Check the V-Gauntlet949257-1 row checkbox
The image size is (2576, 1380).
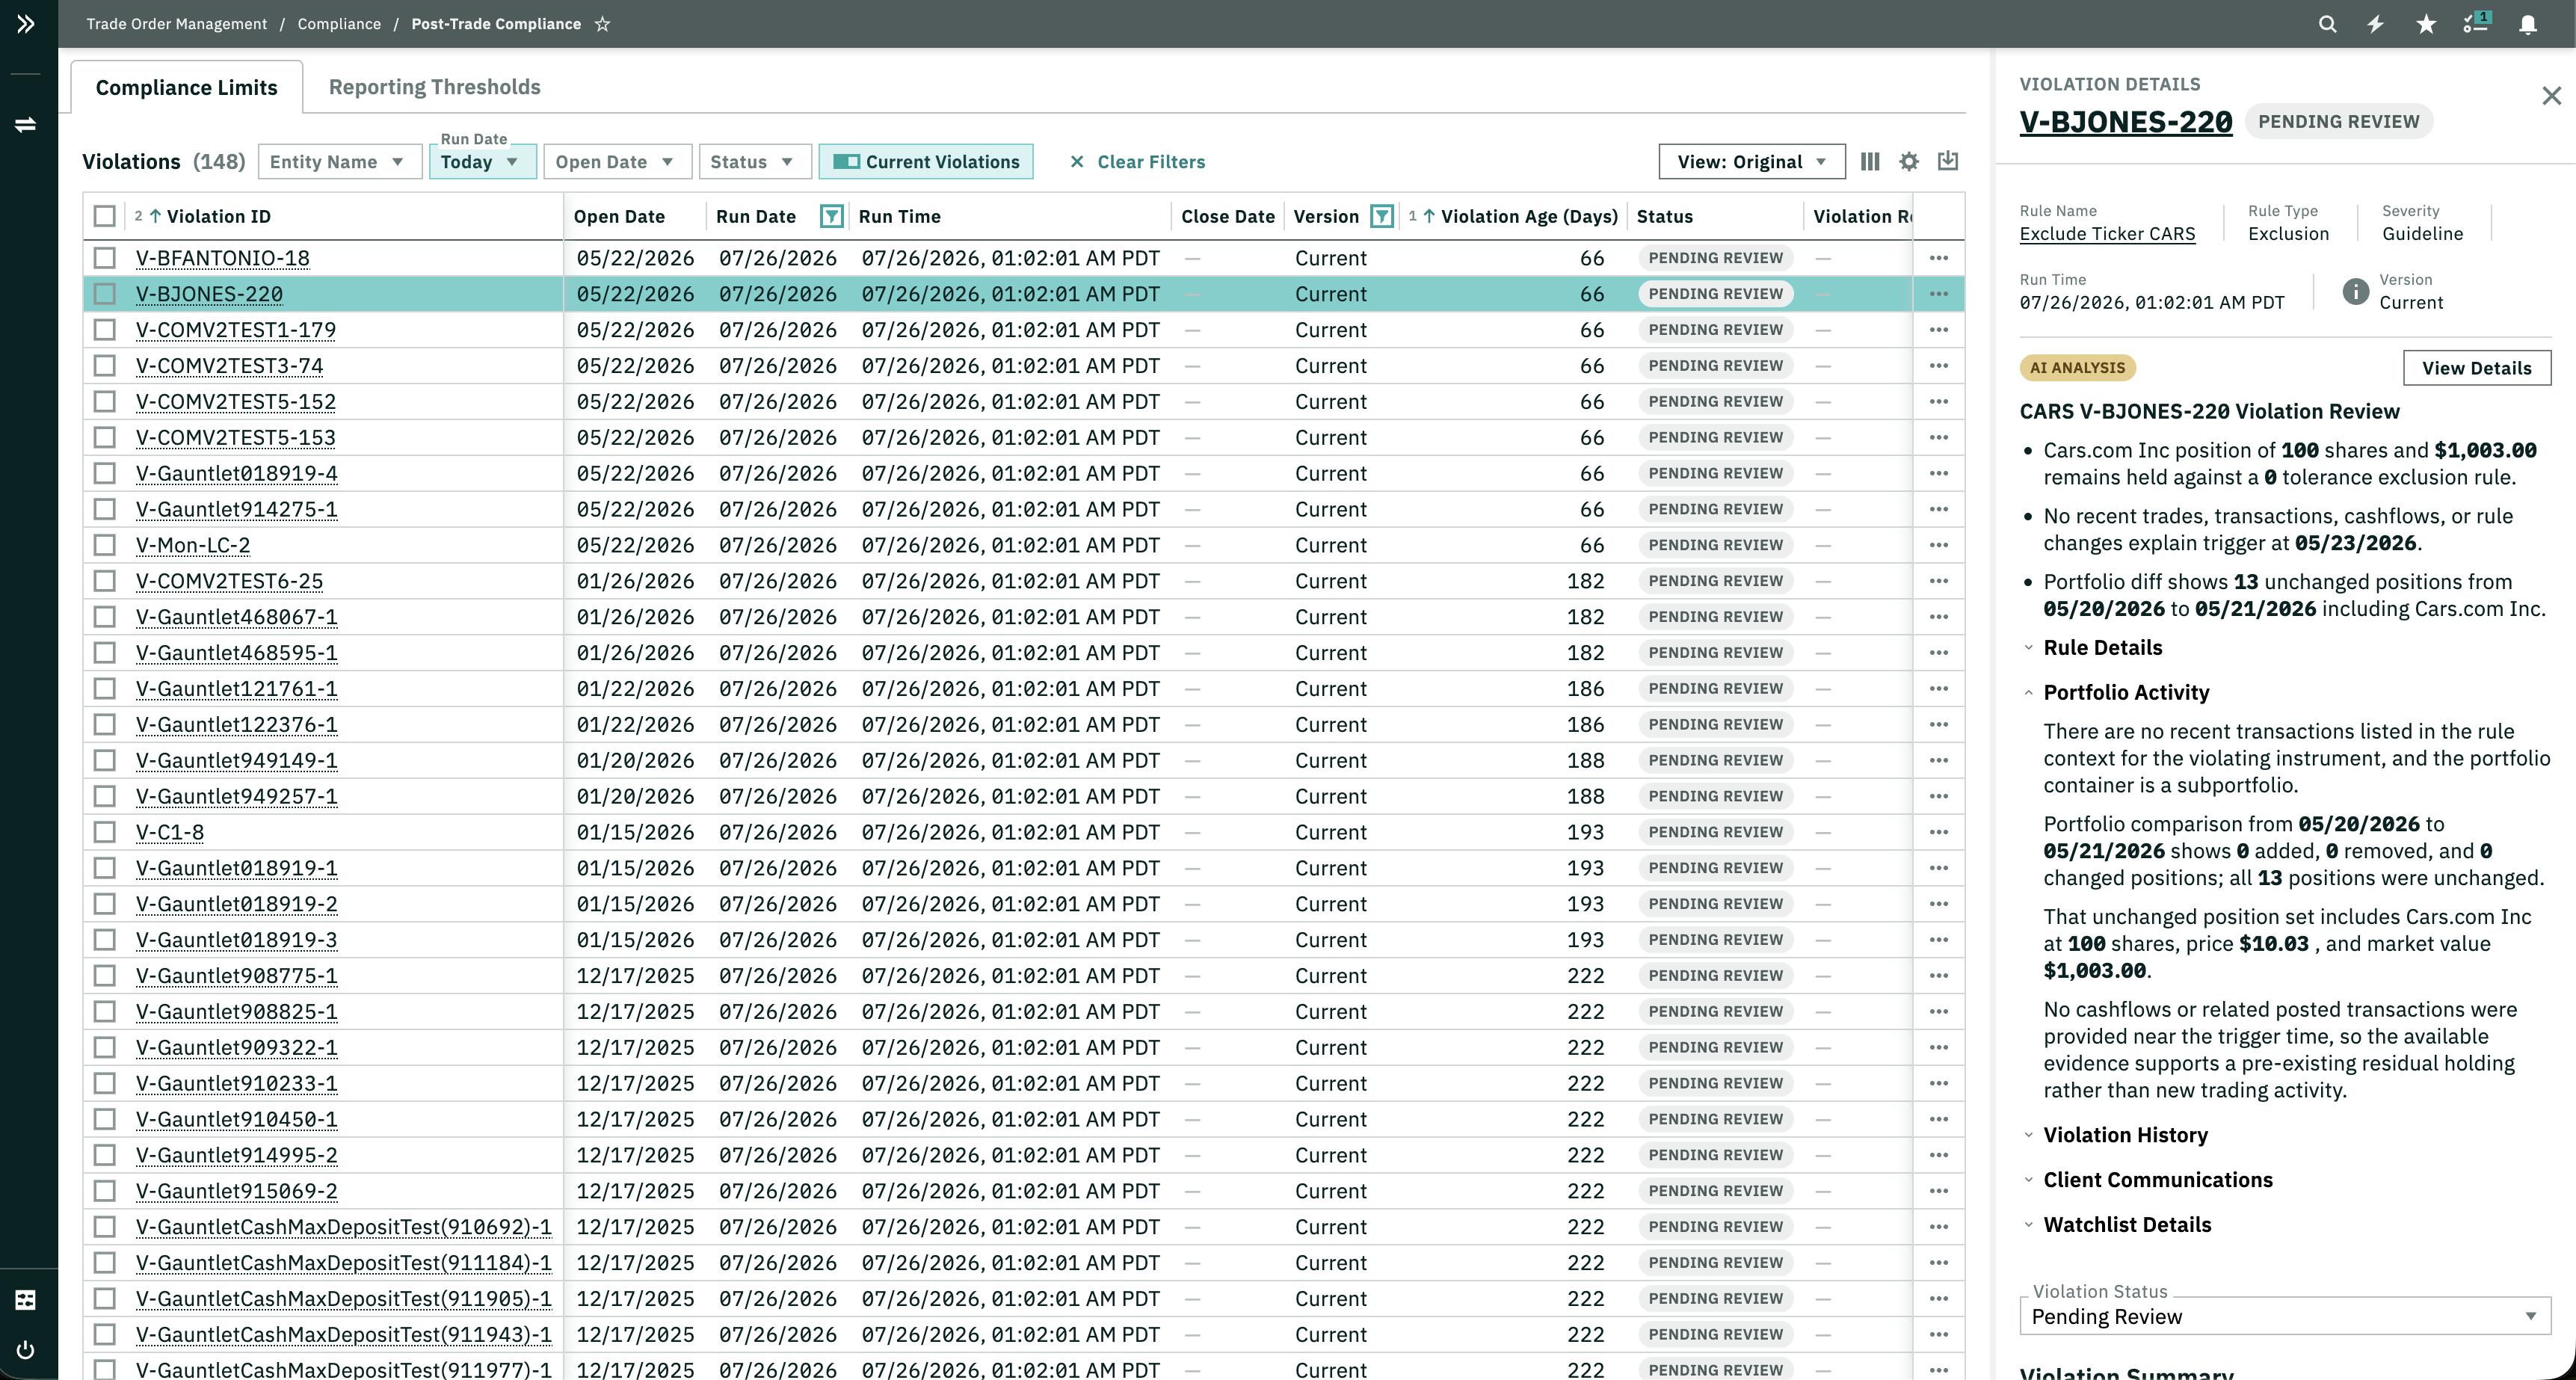point(105,796)
